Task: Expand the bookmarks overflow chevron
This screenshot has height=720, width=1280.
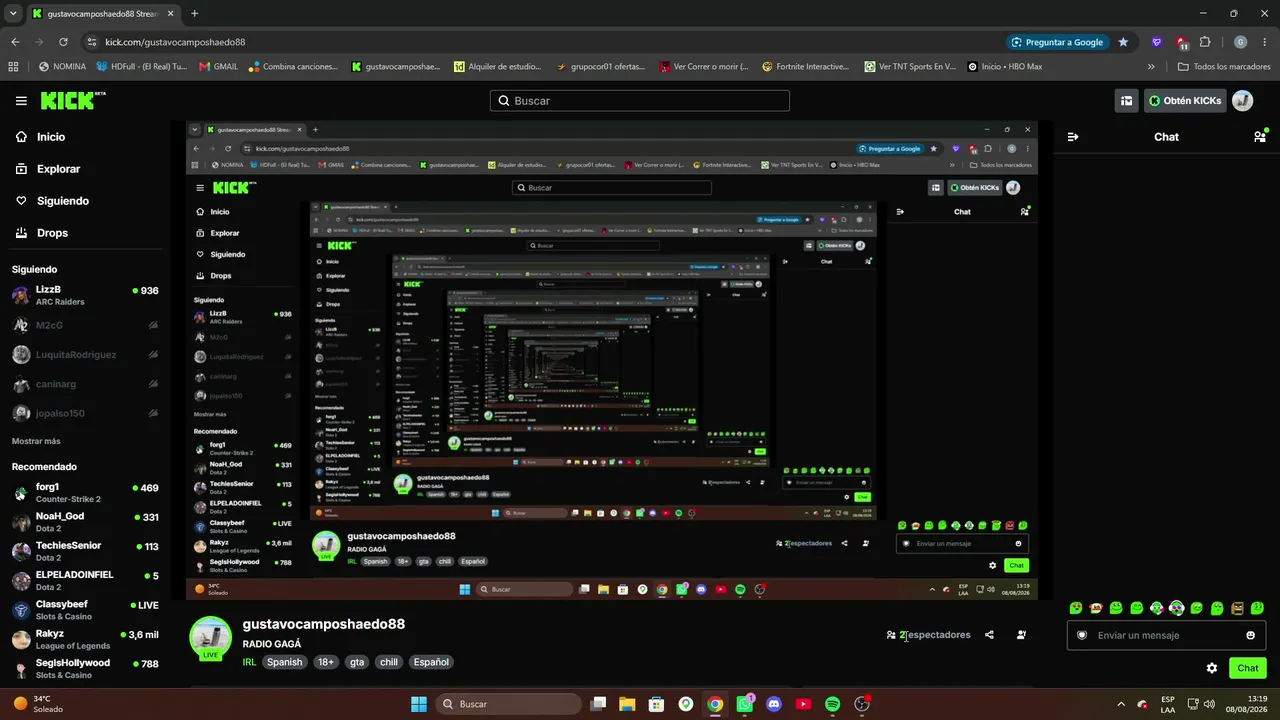Action: [1151, 67]
